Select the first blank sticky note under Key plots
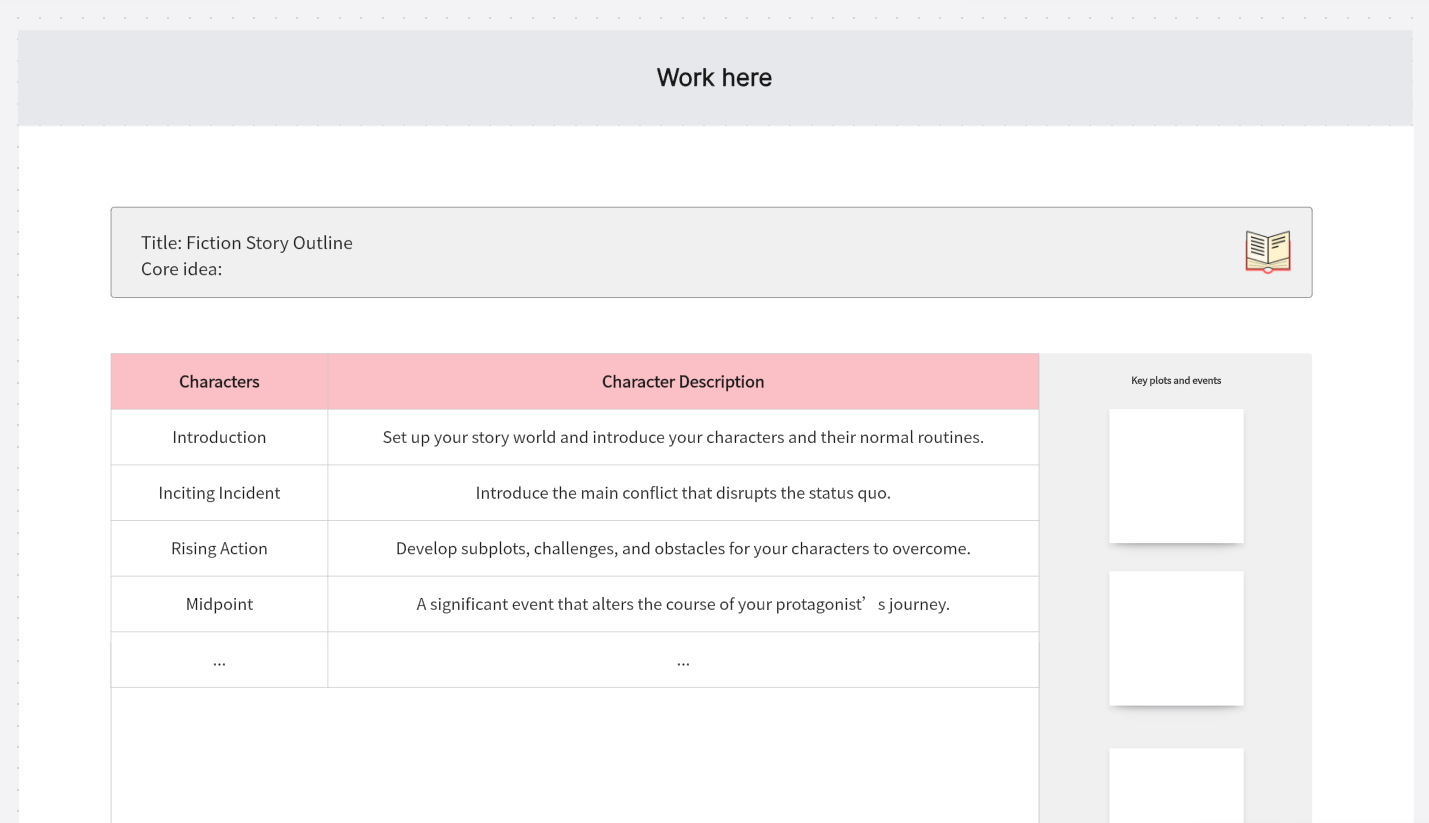 [1176, 476]
